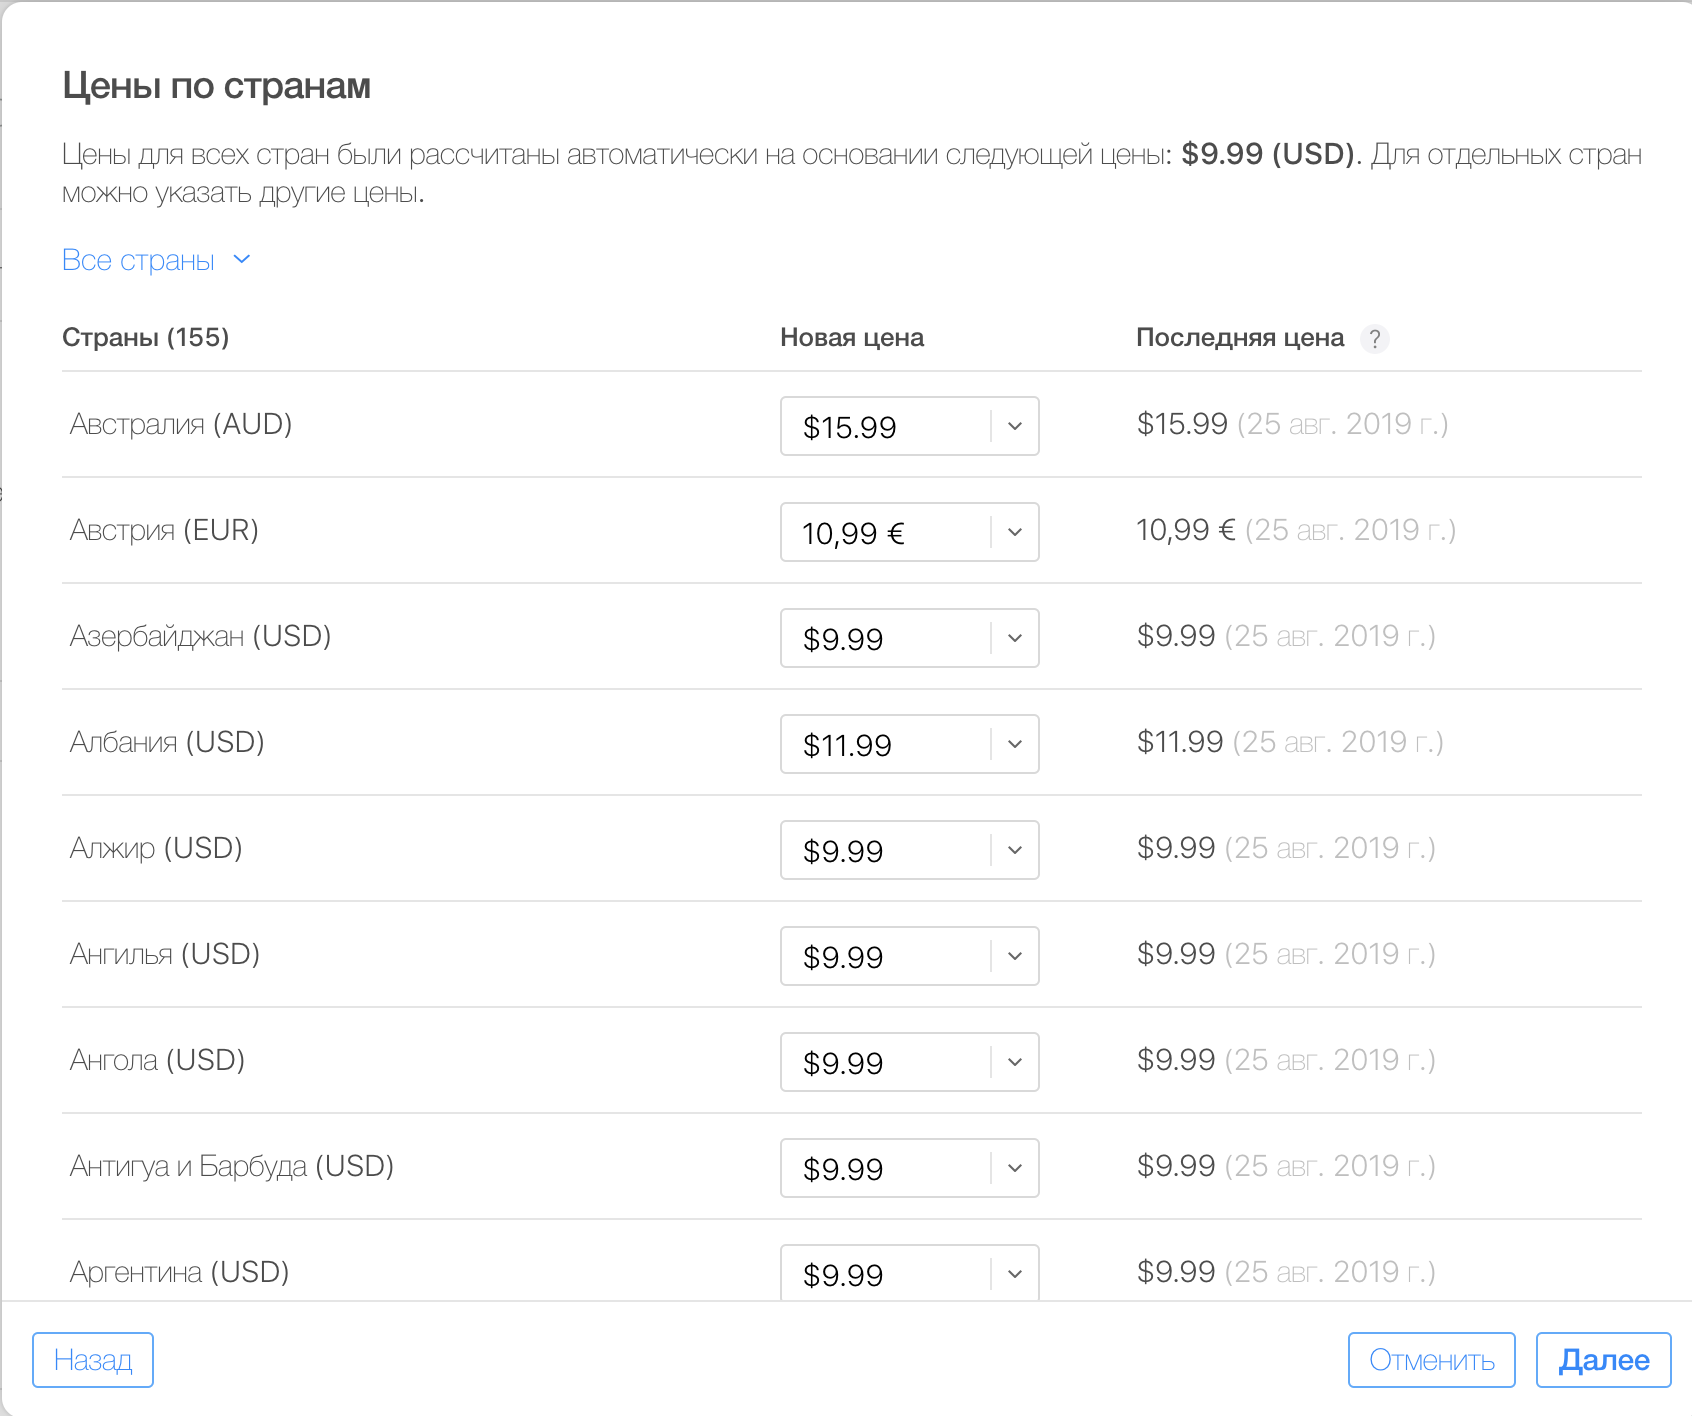Open price dropdown for Аргентина
This screenshot has height=1416, width=1692.
pos(1014,1272)
